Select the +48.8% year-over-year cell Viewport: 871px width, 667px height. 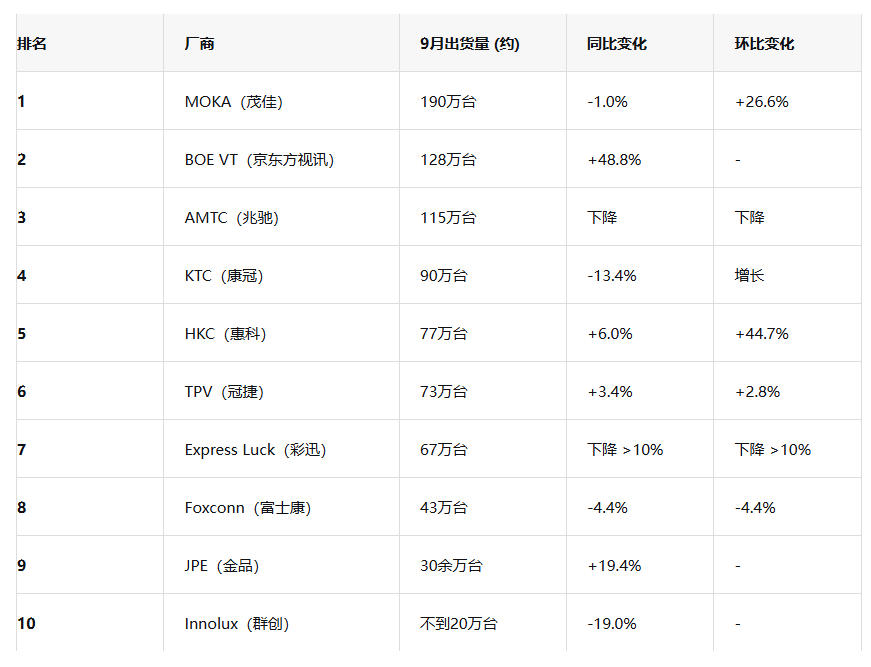point(614,160)
